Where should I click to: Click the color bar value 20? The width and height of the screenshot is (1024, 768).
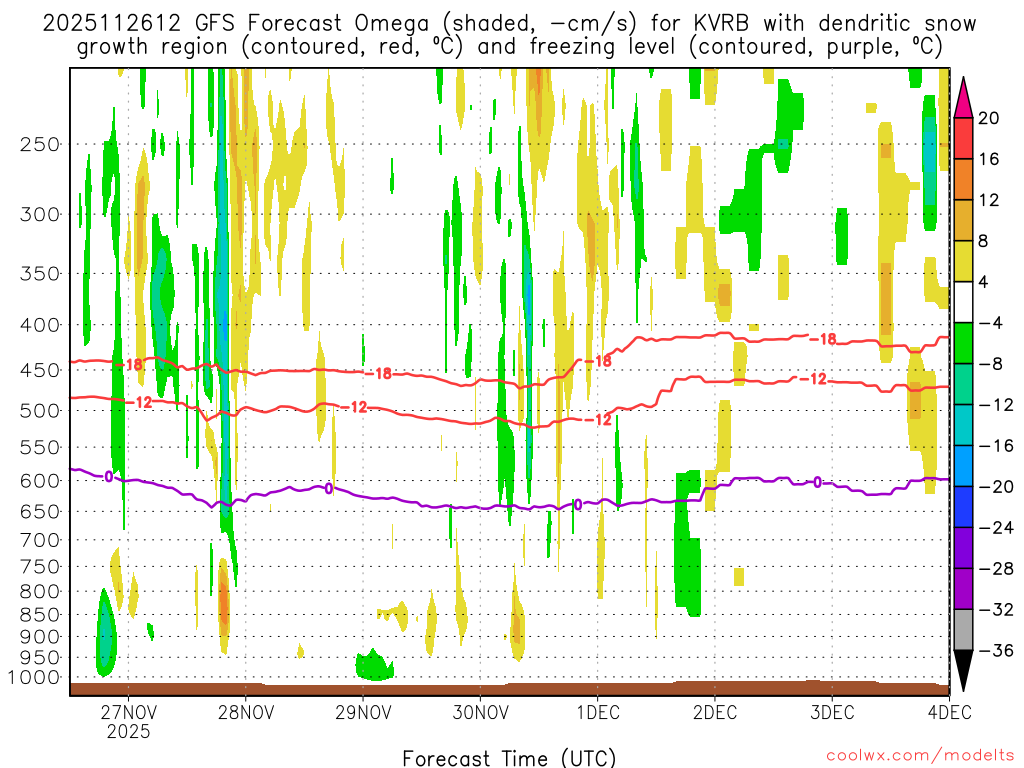(x=989, y=118)
